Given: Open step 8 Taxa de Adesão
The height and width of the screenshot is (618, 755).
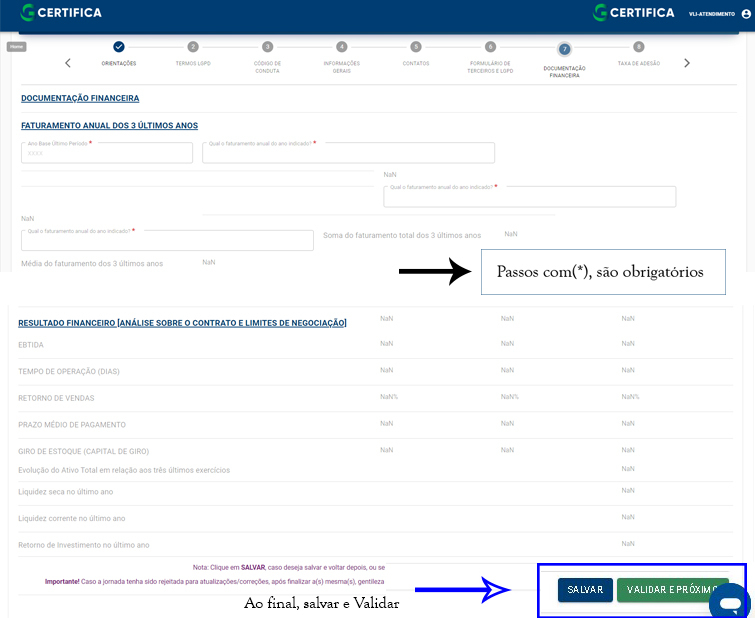Looking at the screenshot, I should 638,47.
